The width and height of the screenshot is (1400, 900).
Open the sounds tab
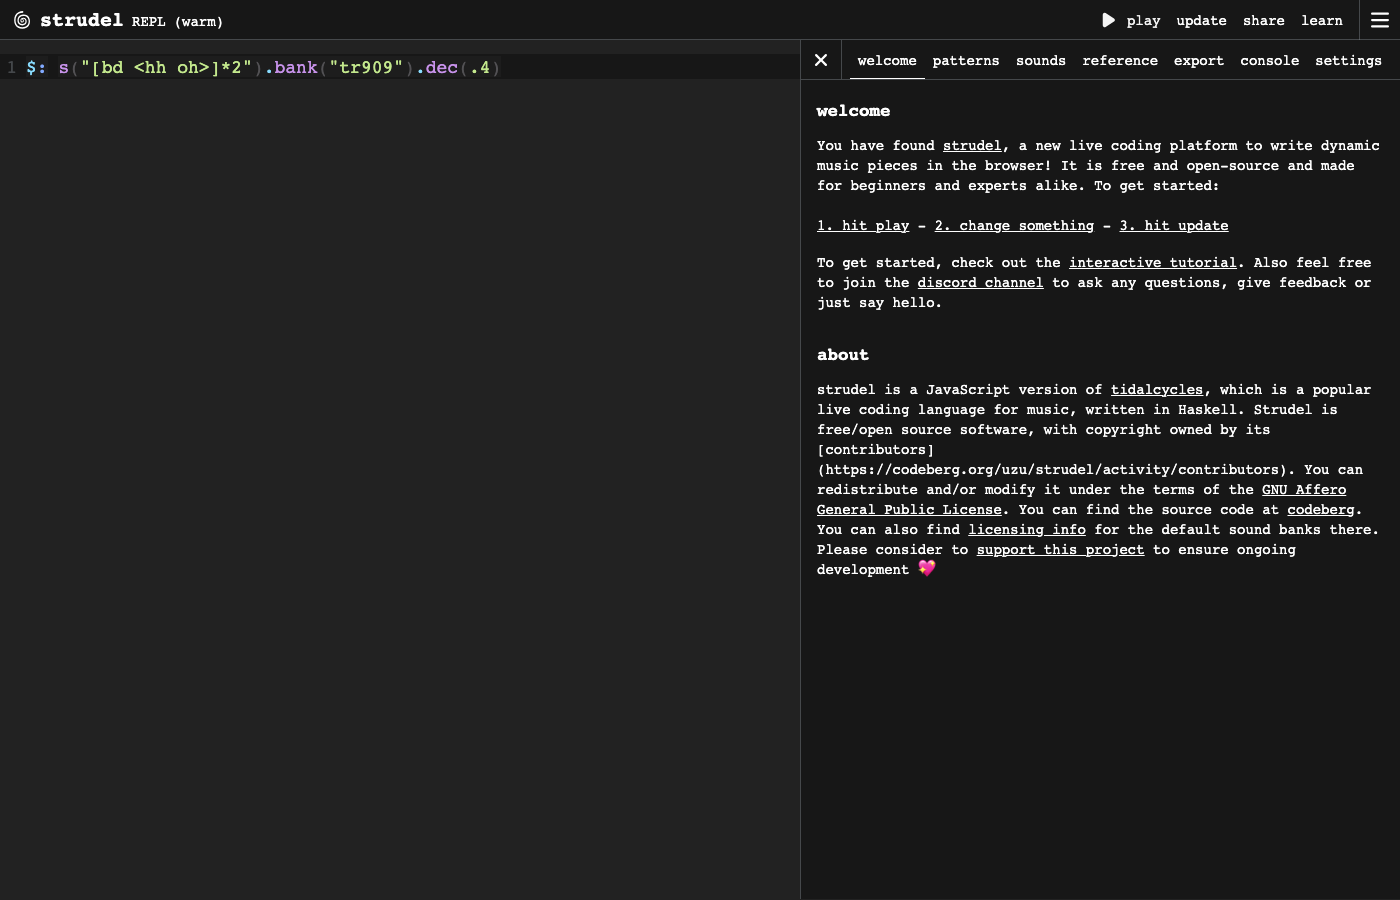point(1041,60)
